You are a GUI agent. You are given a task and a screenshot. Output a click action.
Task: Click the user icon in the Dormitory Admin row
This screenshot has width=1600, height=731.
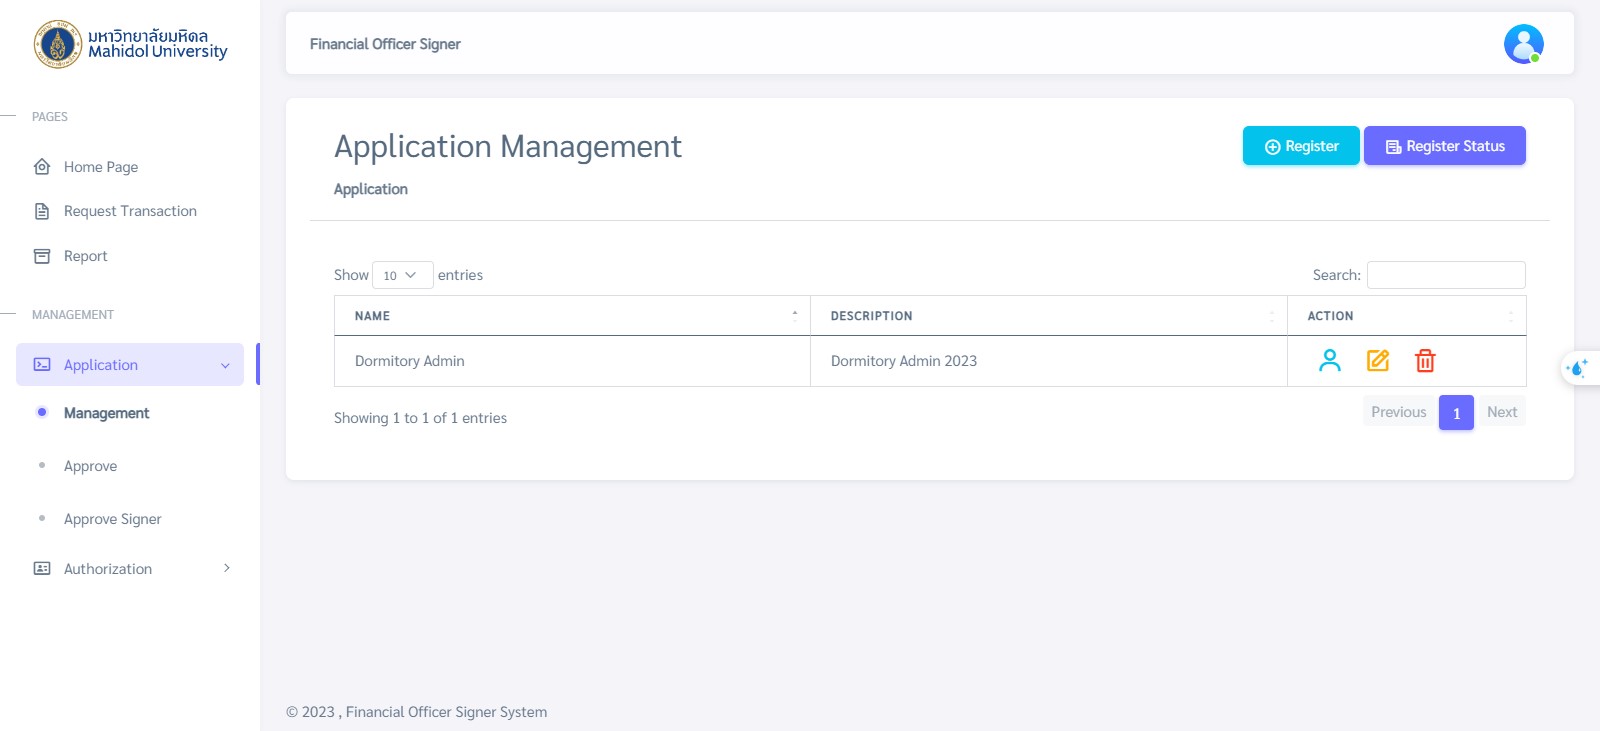click(1329, 361)
